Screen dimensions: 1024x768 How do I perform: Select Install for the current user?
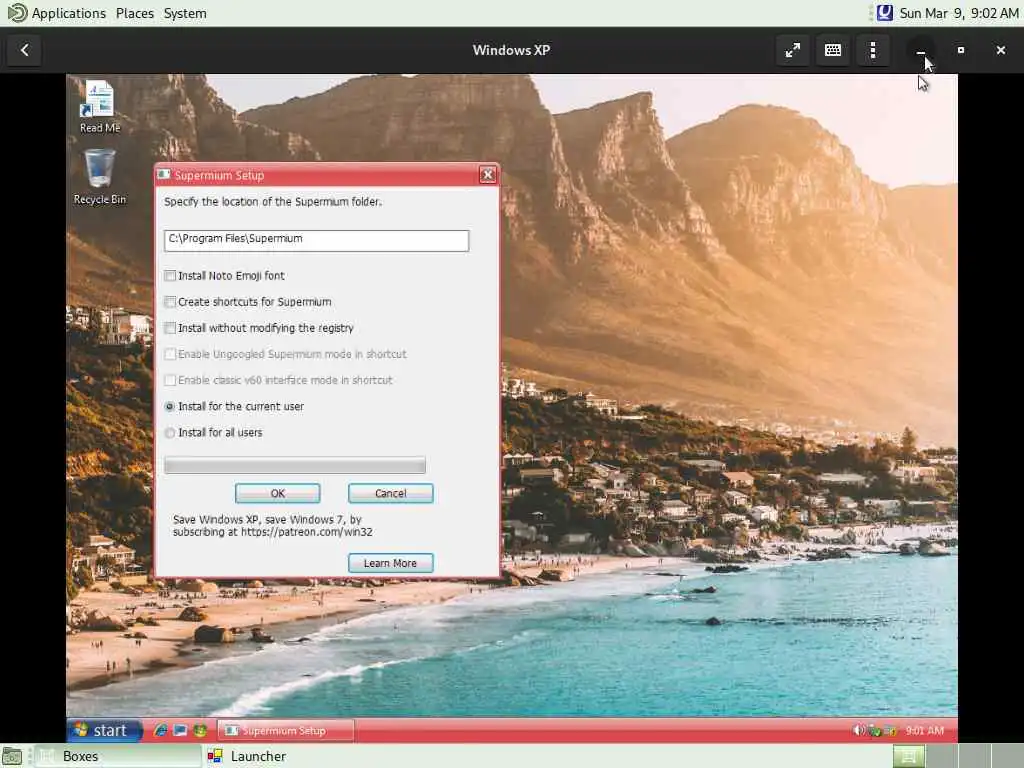[x=170, y=406]
